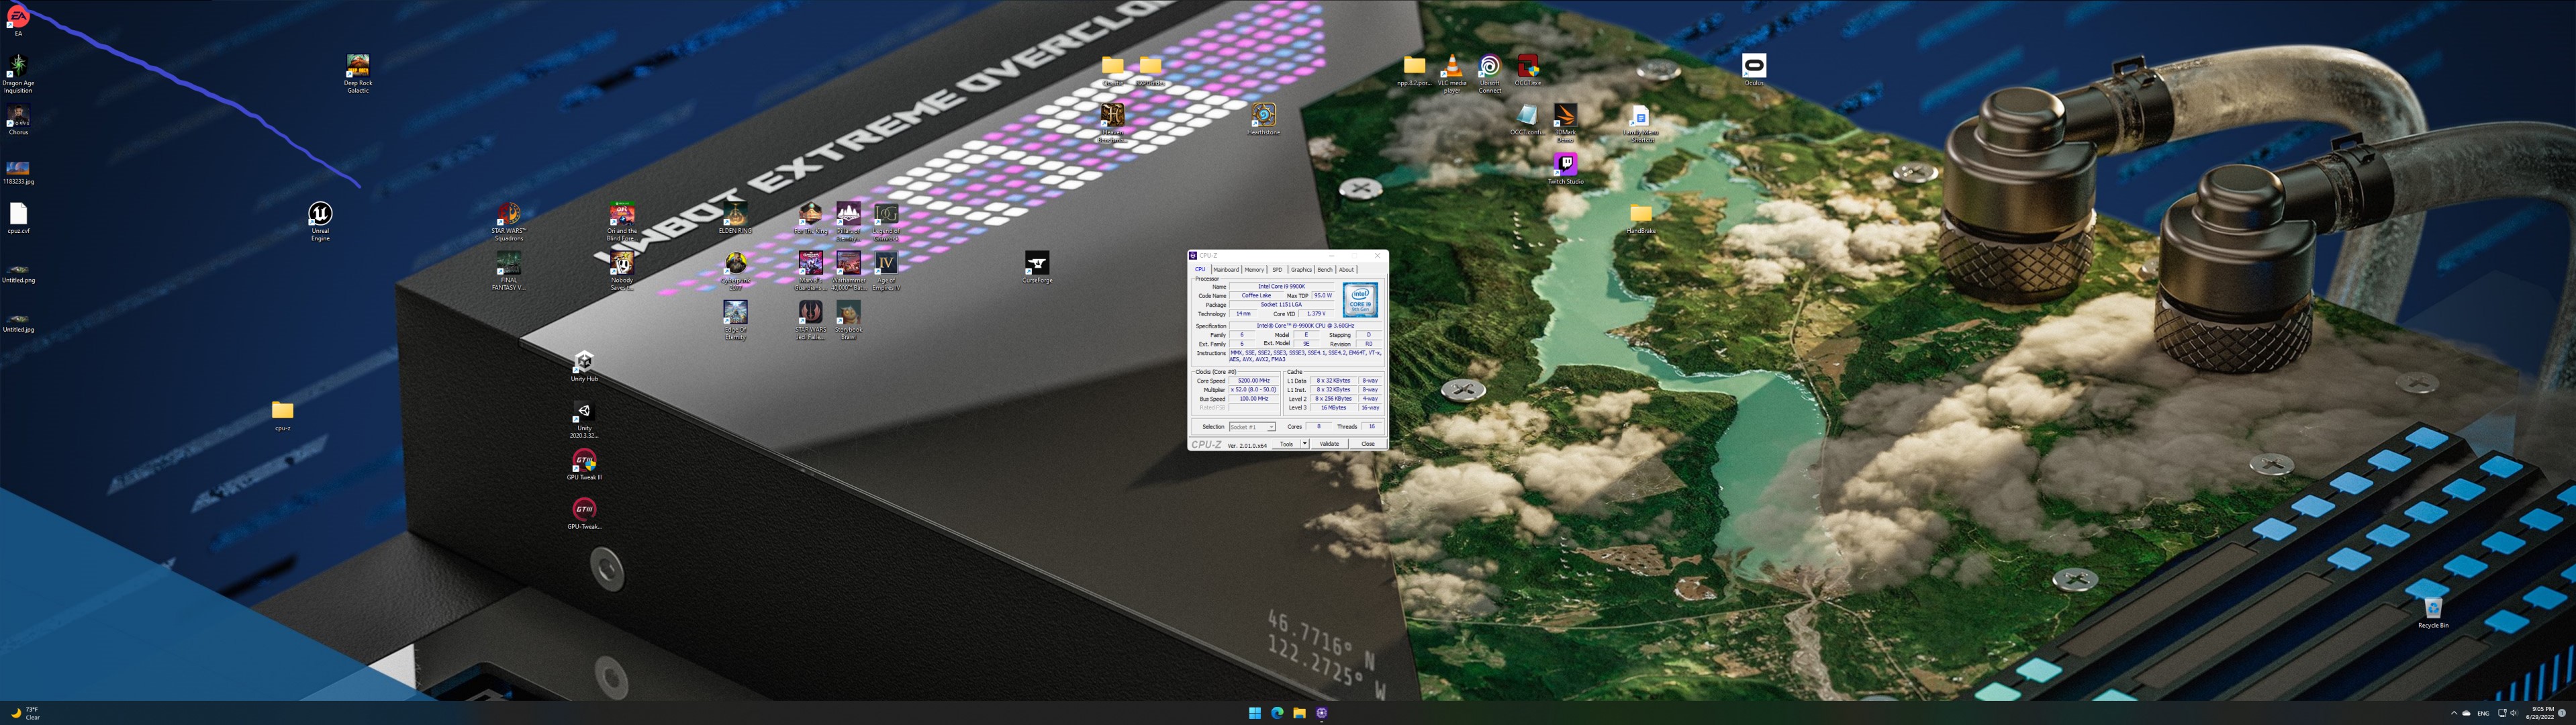
Task: Open the Windows Start menu
Action: pyautogui.click(x=1254, y=713)
